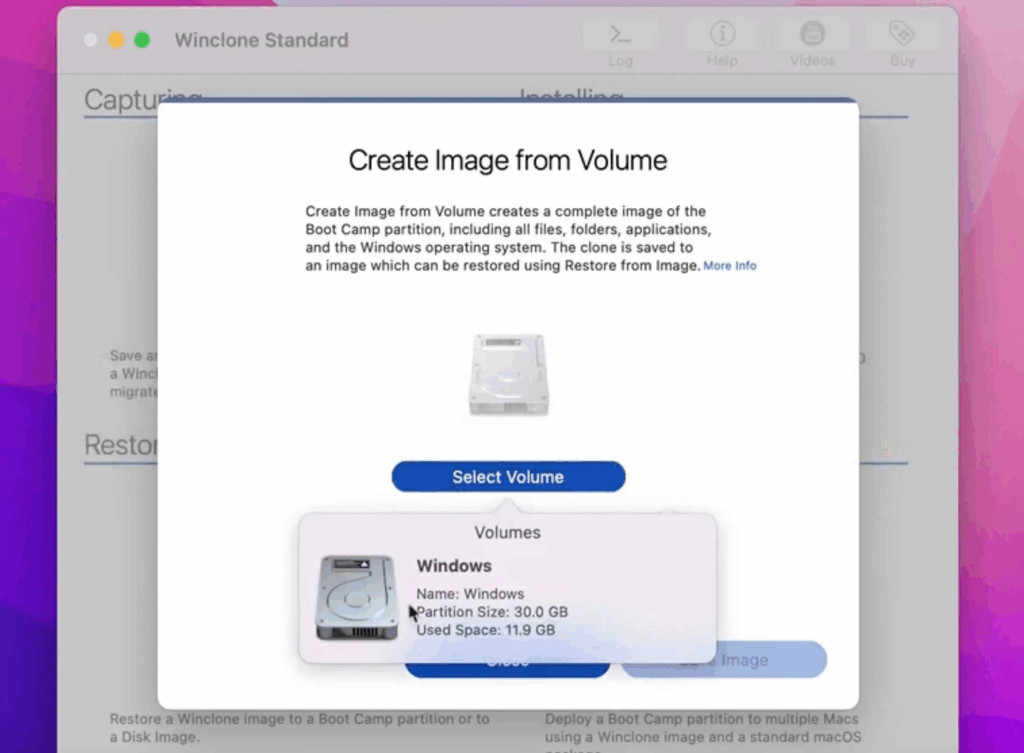The height and width of the screenshot is (753, 1024).
Task: Click the Winclone Standard window title
Action: pyautogui.click(x=261, y=40)
